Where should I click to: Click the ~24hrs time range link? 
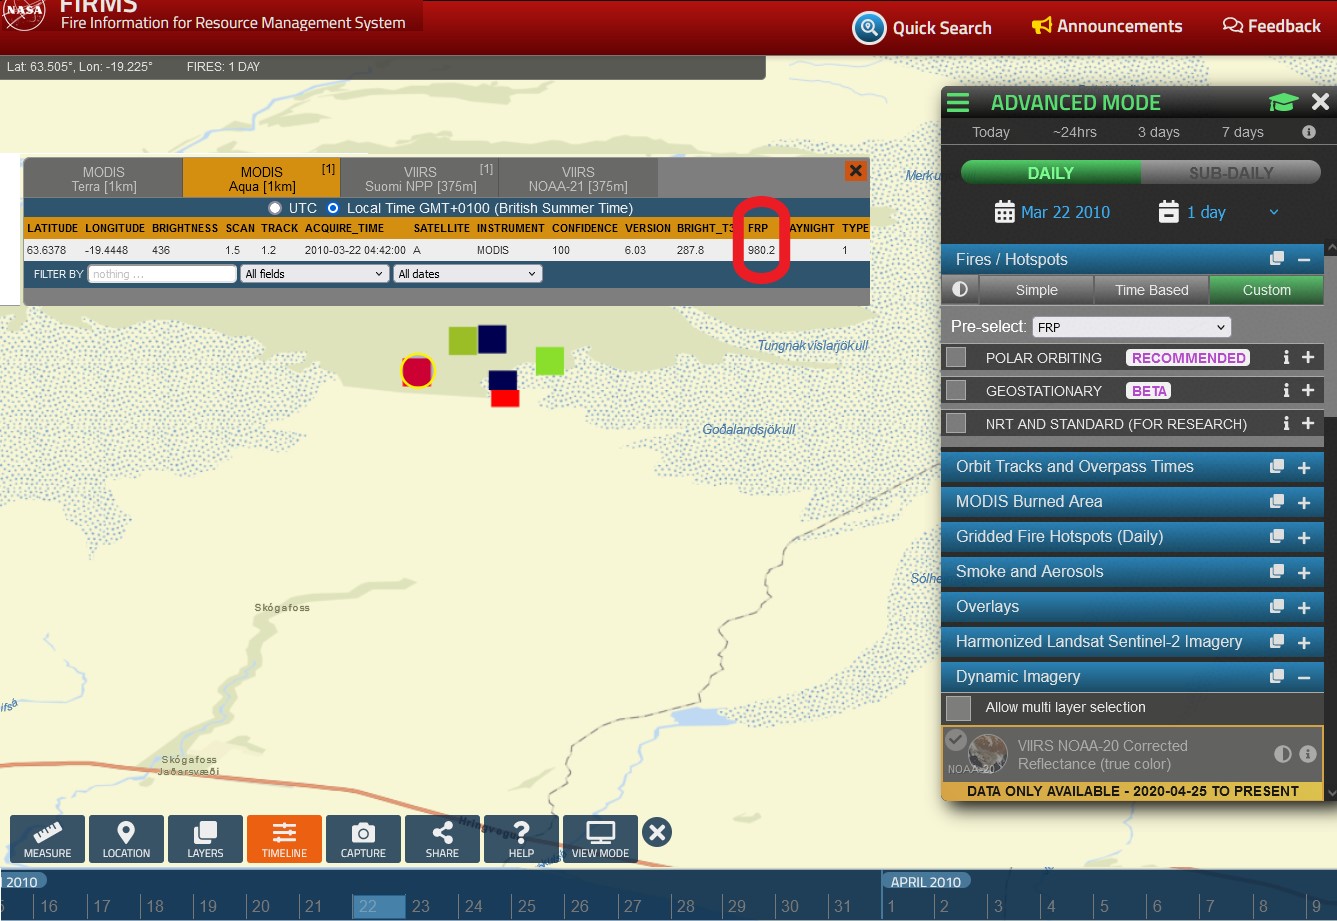click(x=1074, y=132)
